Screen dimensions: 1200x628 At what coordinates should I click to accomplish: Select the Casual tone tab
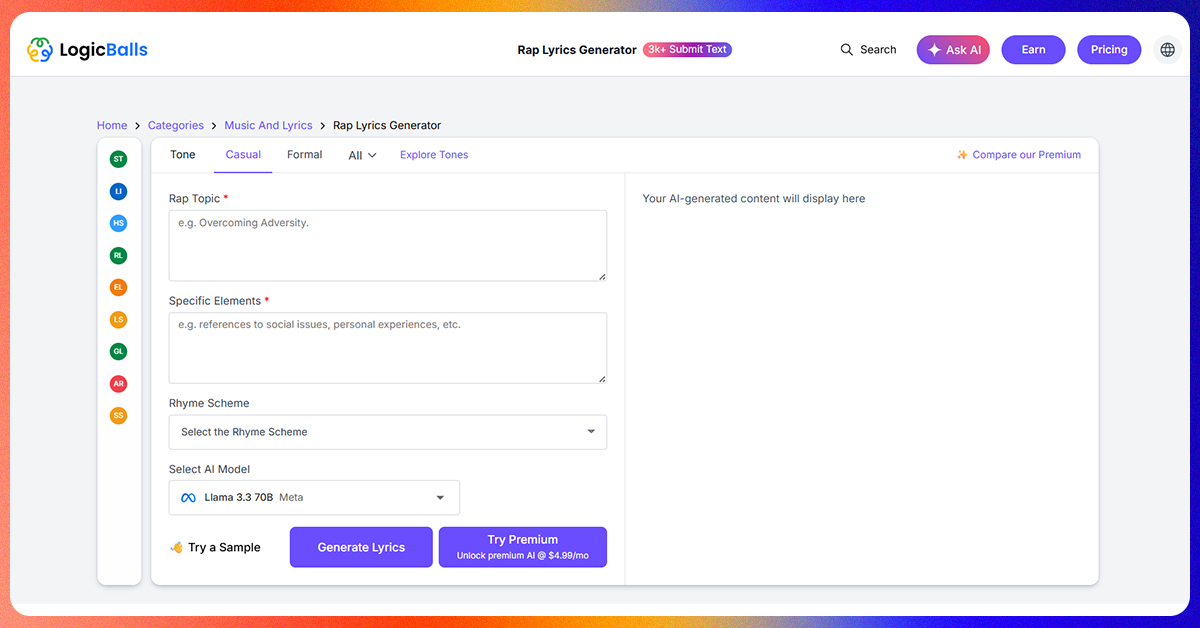(x=243, y=154)
